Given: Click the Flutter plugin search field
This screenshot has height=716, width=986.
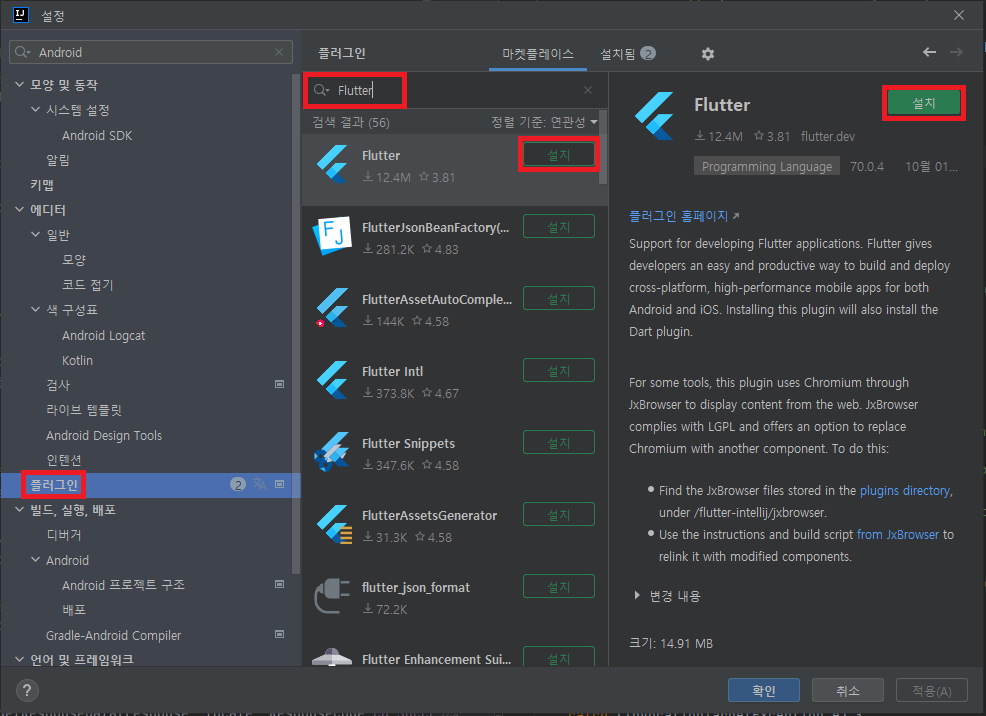Looking at the screenshot, I should tap(455, 90).
